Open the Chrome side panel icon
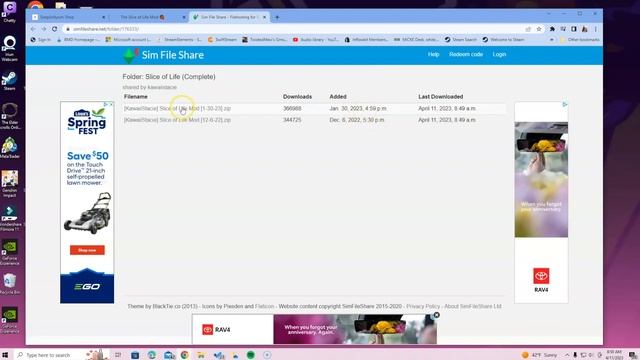 click(574, 29)
